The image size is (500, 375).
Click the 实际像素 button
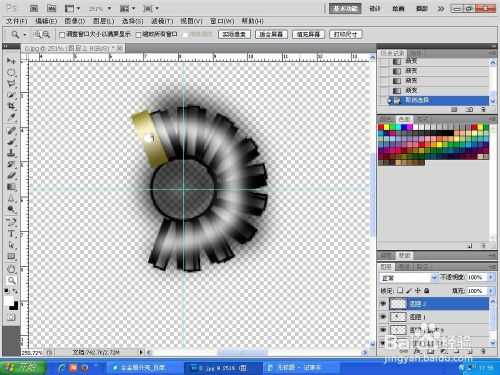click(234, 34)
